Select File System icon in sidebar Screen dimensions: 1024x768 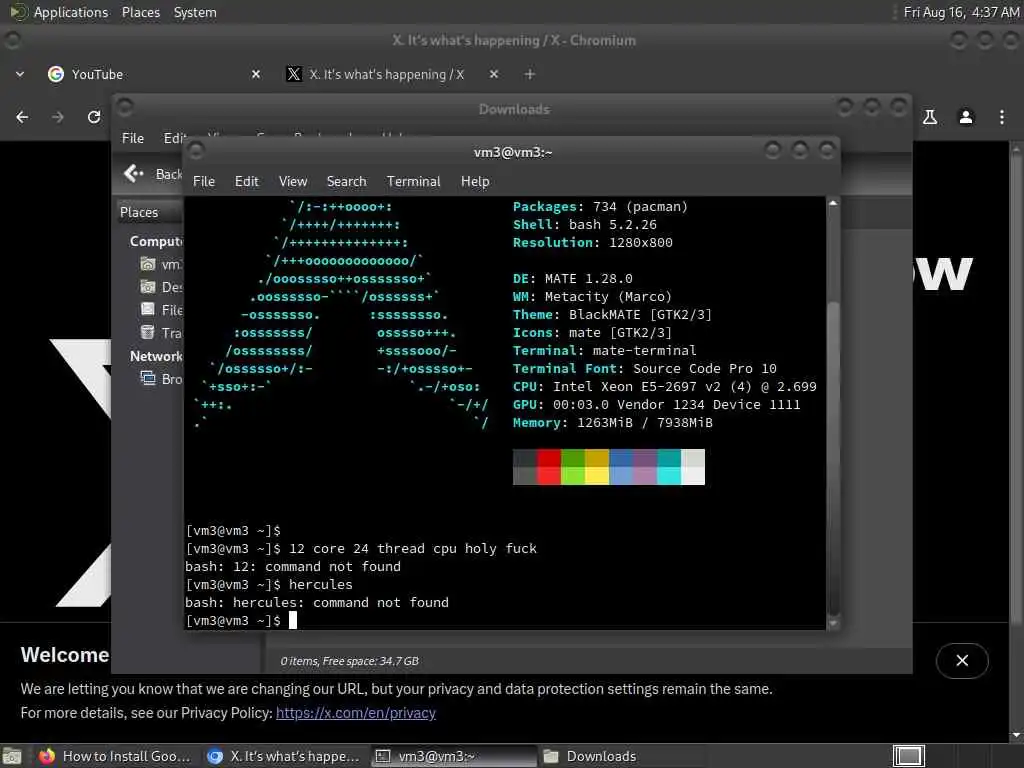tap(148, 310)
